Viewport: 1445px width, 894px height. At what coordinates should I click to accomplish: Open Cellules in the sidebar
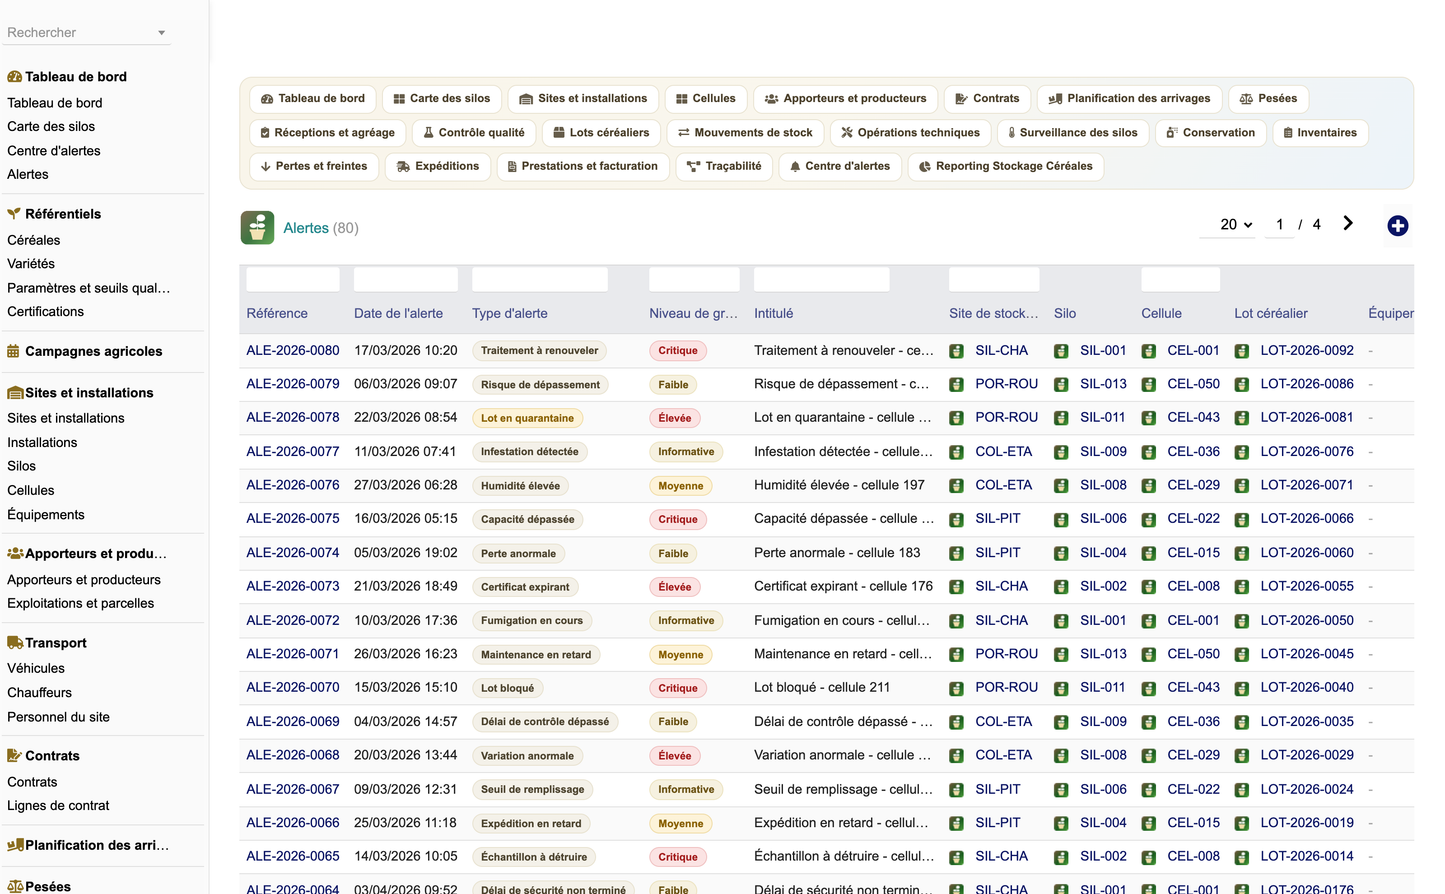coord(31,491)
